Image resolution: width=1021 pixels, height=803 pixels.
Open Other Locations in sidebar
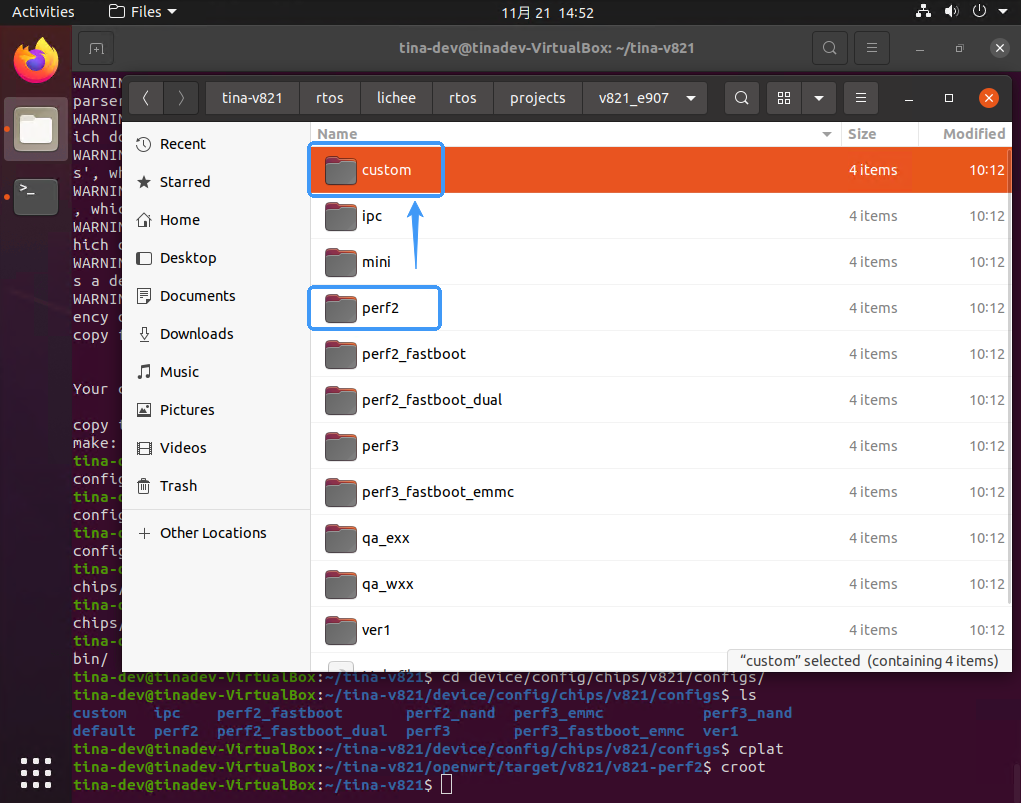(x=213, y=533)
